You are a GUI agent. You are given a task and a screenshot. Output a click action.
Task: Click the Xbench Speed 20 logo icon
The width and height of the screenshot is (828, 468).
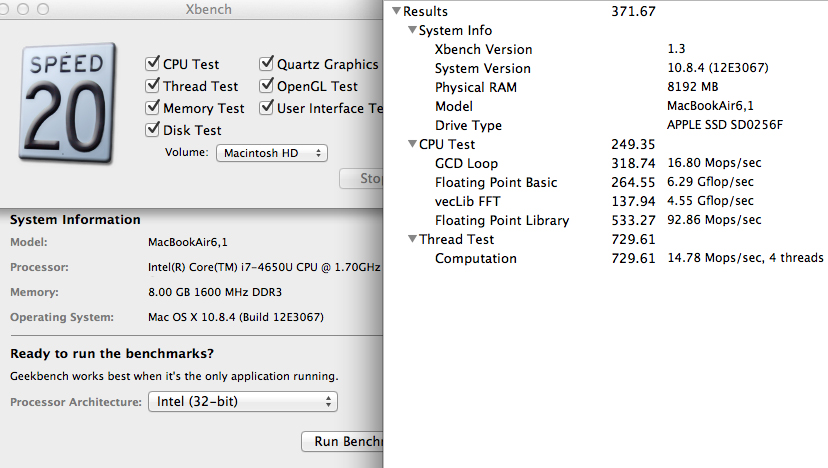68,103
